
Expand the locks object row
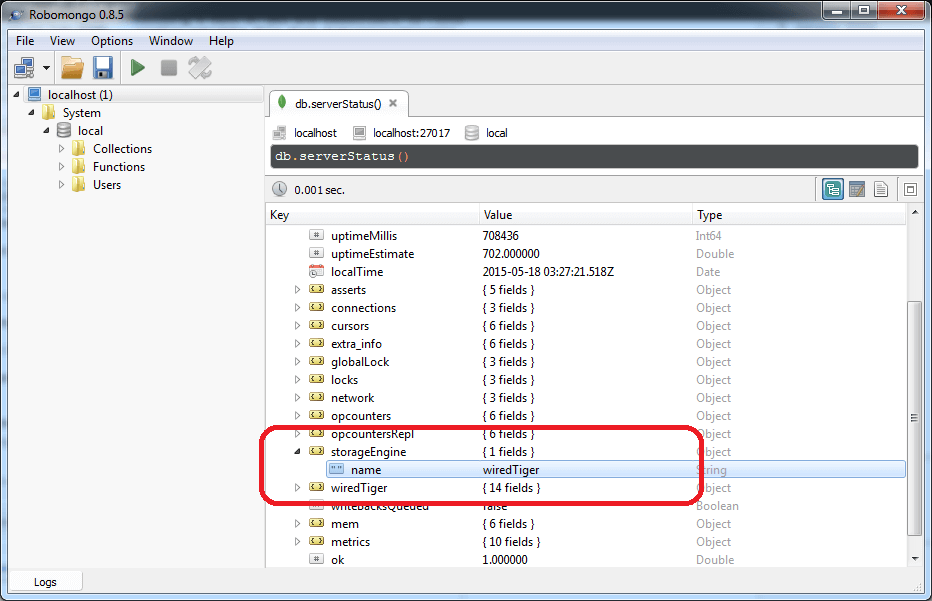(298, 379)
